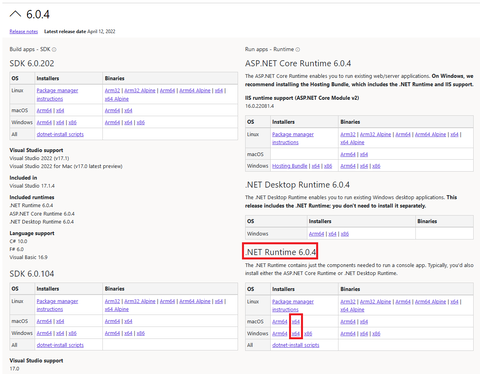Click info icon beside Build apps - SDK

54,50
